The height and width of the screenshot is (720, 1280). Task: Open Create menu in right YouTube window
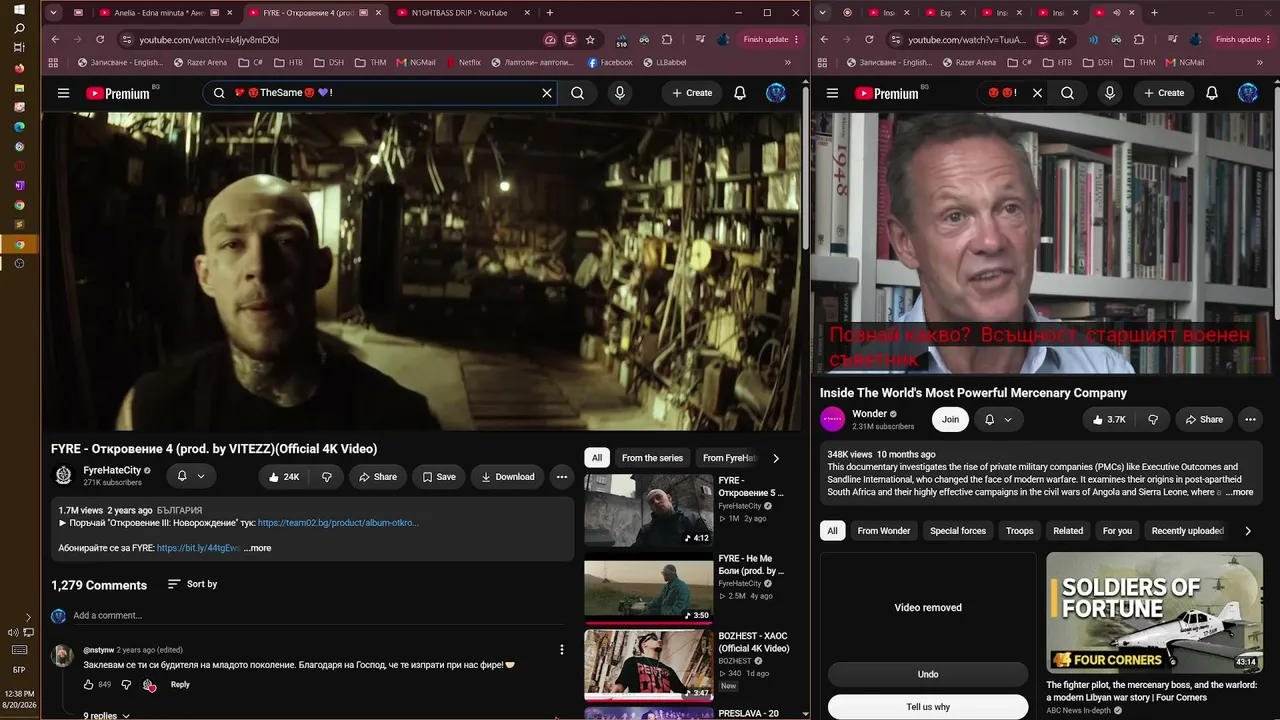(x=1164, y=93)
